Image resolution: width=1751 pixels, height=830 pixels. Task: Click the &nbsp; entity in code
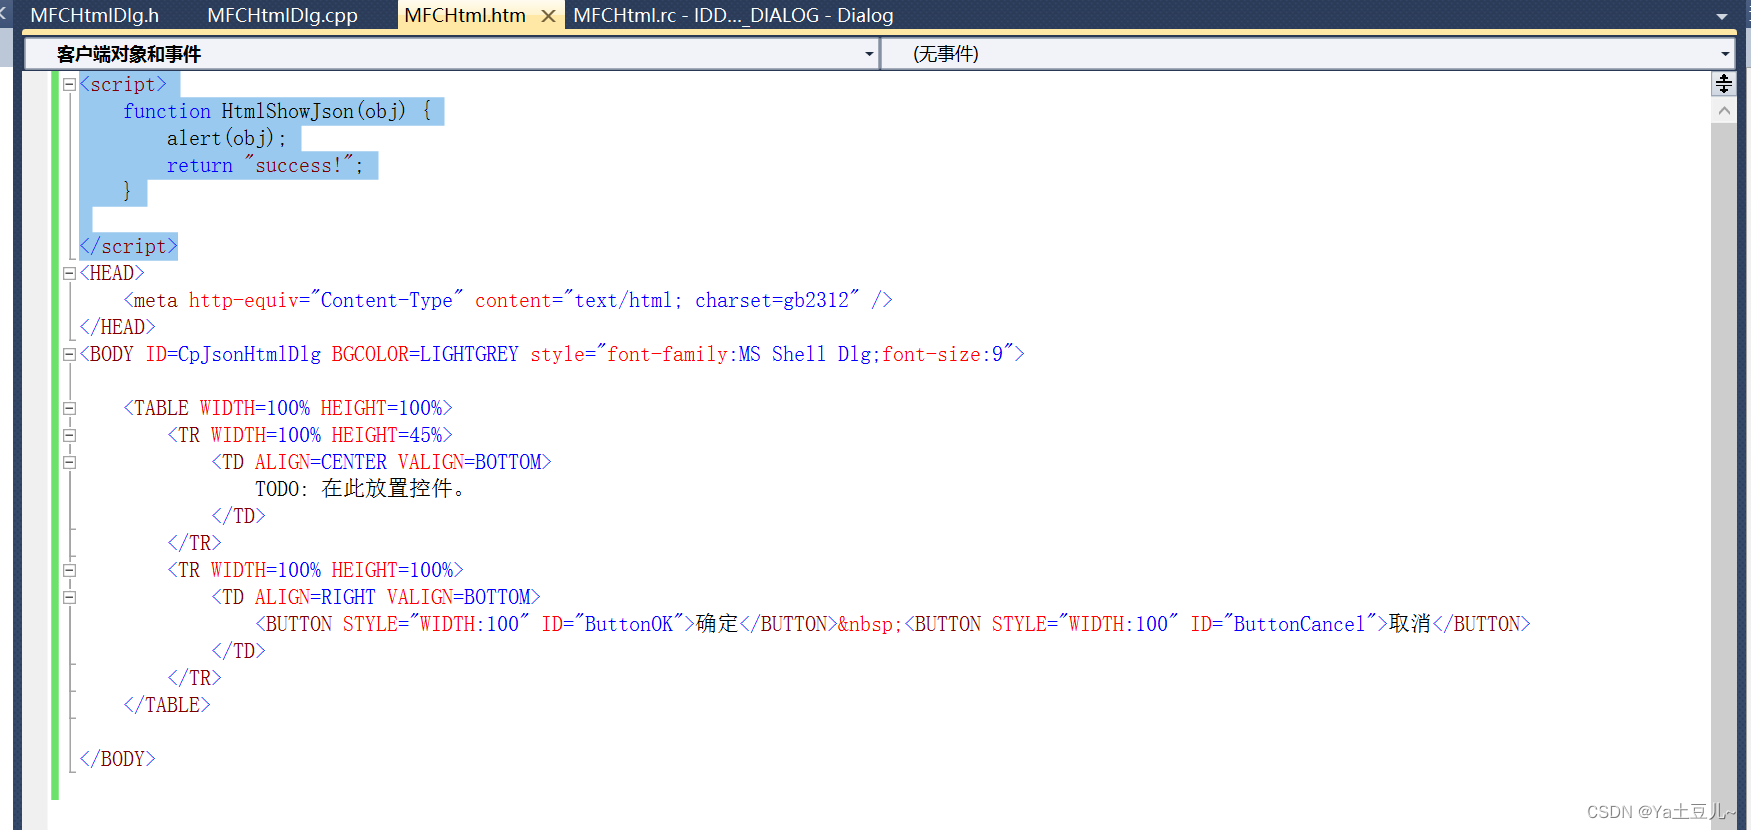pyautogui.click(x=870, y=624)
